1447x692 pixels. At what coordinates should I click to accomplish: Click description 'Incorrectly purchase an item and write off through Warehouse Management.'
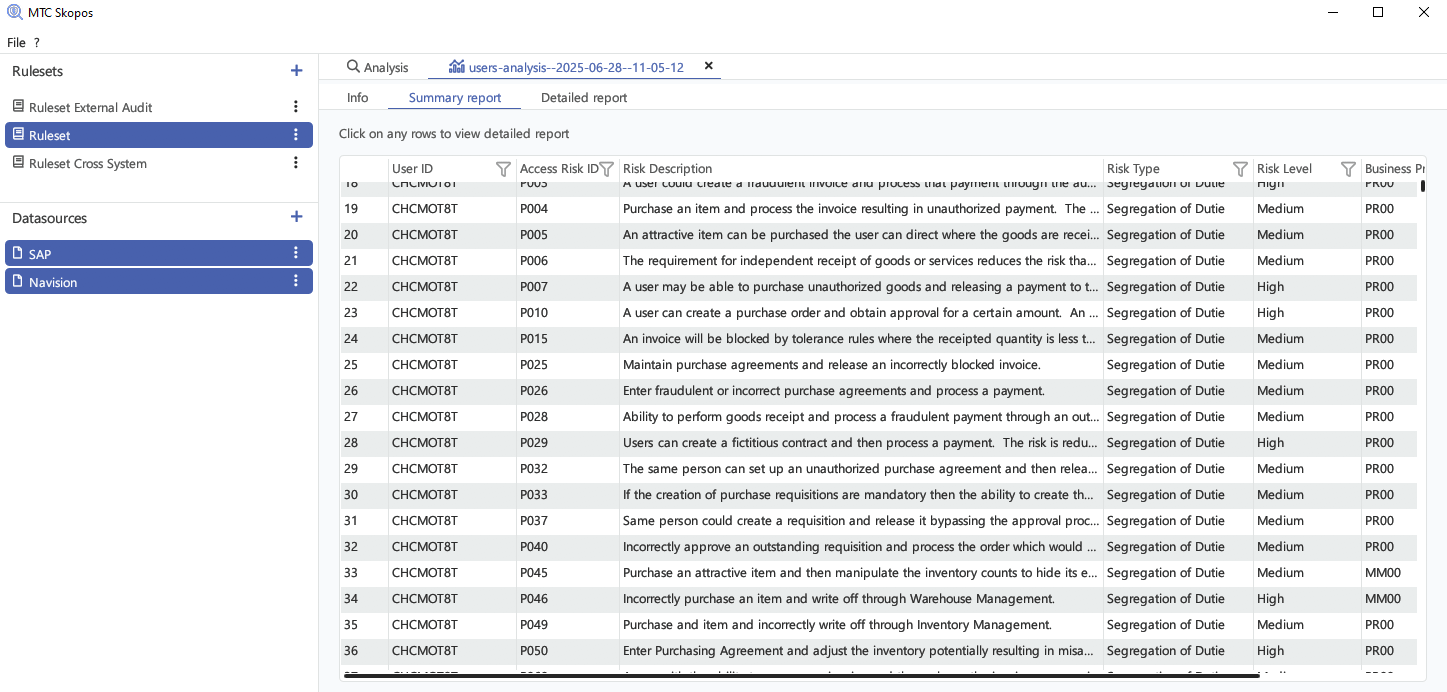click(x=839, y=599)
